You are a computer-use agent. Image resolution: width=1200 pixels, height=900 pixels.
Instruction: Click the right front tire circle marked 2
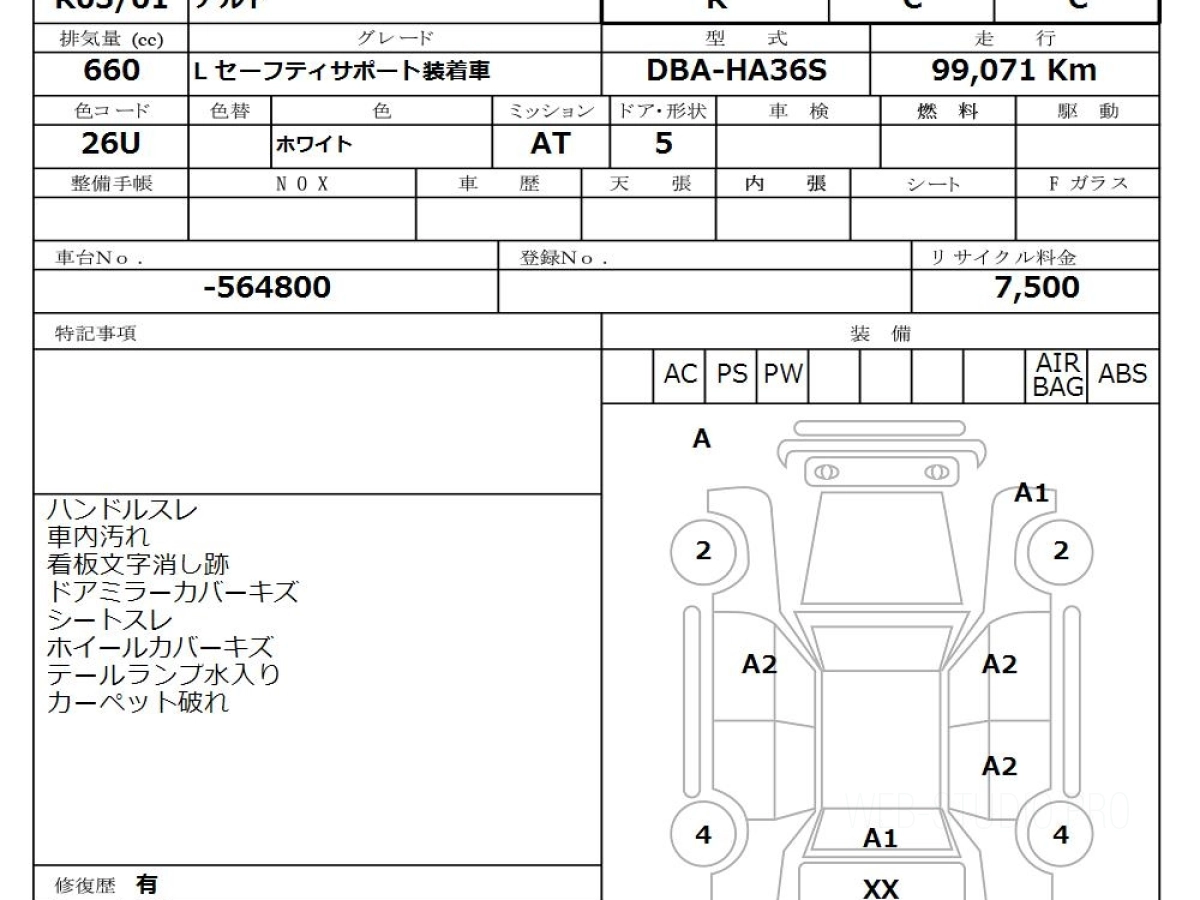1061,551
